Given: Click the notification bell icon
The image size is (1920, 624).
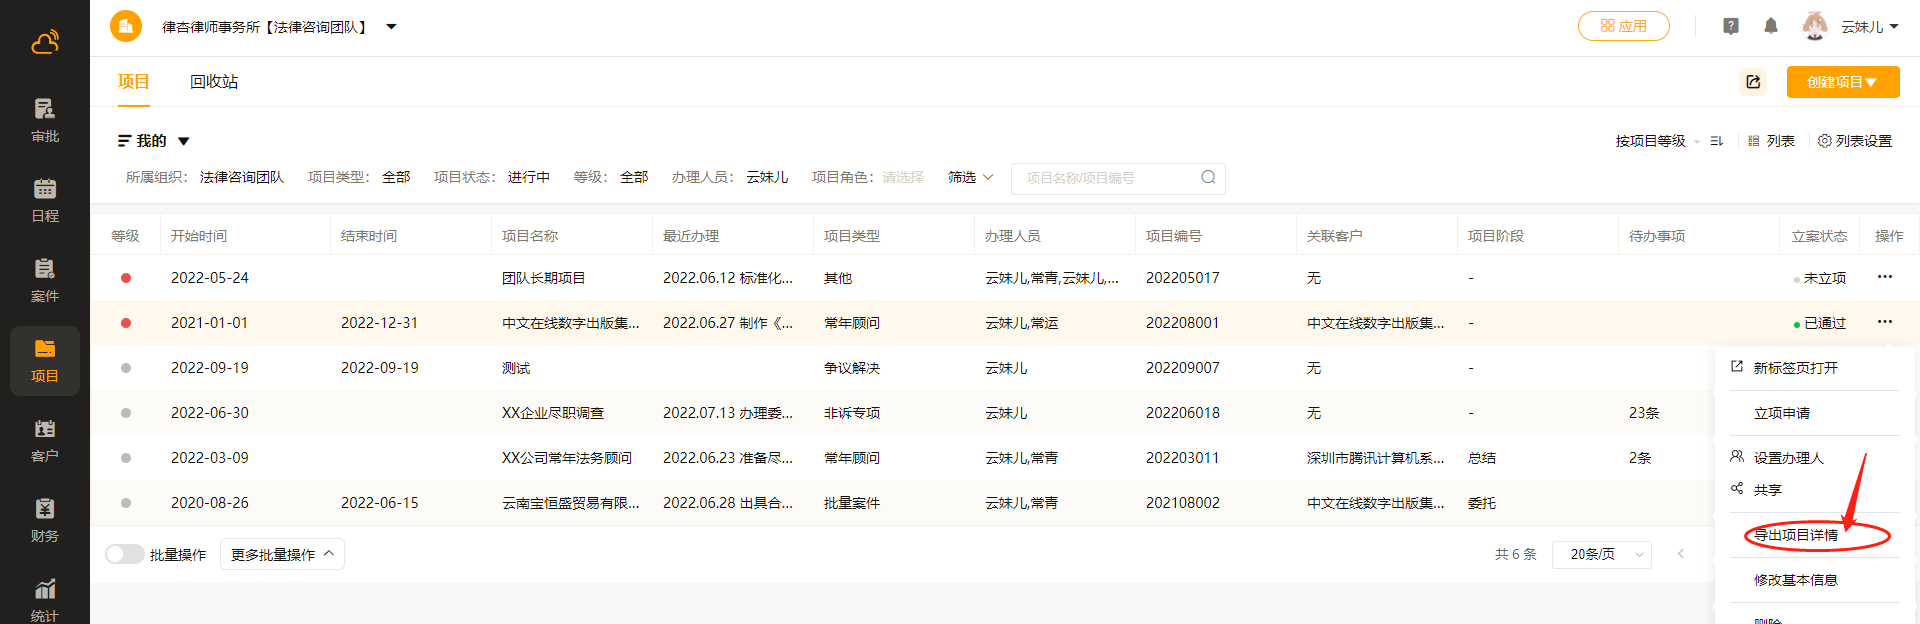Looking at the screenshot, I should pos(1771,26).
